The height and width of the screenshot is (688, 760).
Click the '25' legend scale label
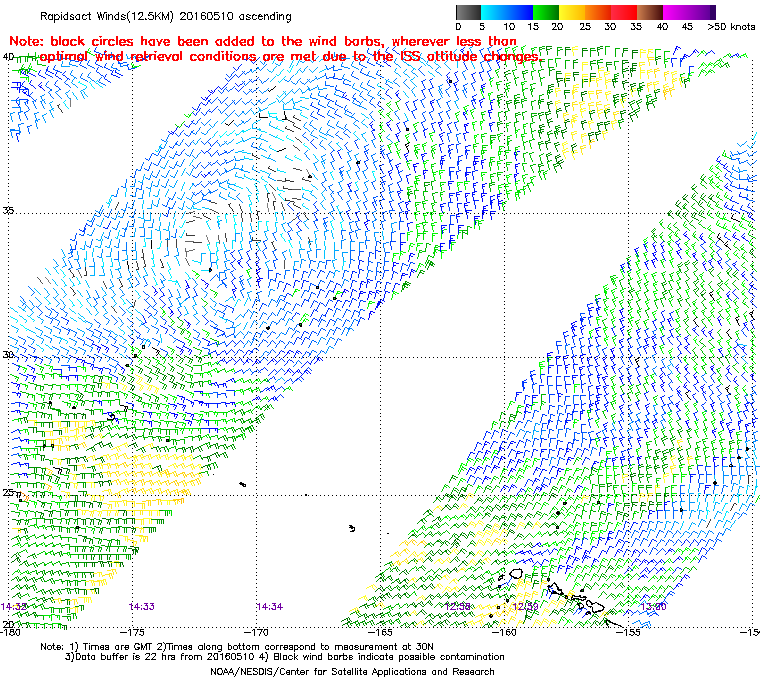point(586,27)
